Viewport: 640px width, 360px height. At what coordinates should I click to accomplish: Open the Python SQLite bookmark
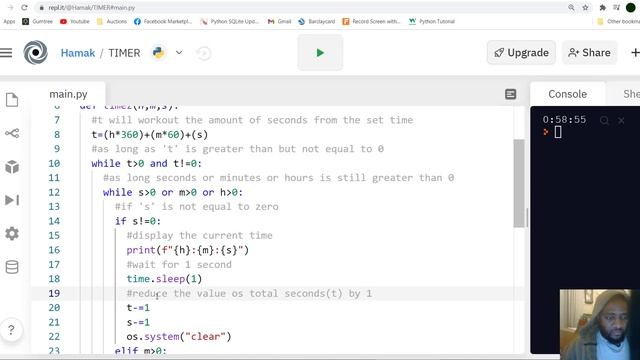229,21
